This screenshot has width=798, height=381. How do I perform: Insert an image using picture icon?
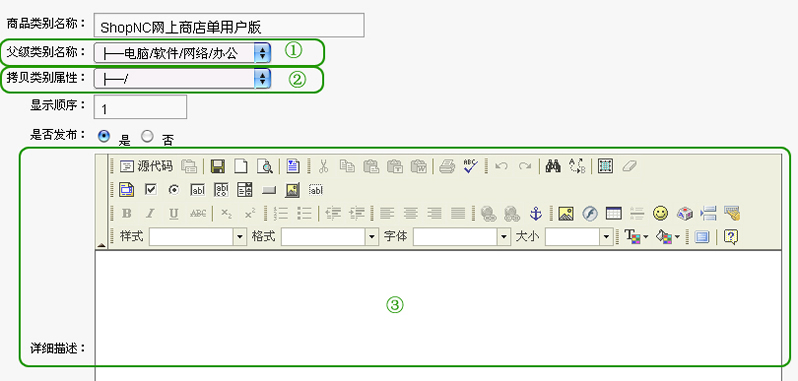click(565, 214)
